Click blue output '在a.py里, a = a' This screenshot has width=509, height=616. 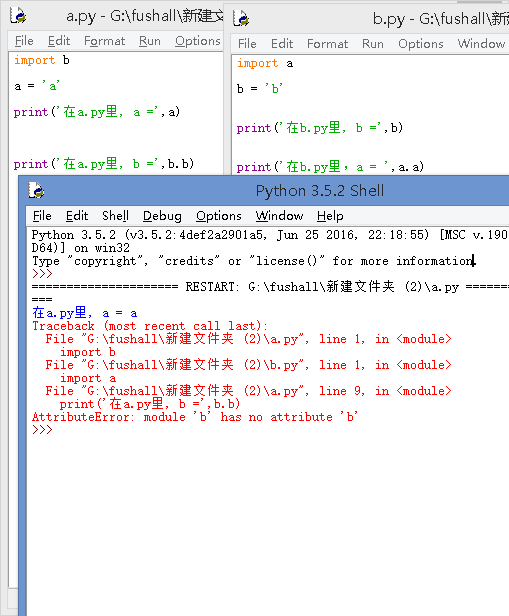85,313
